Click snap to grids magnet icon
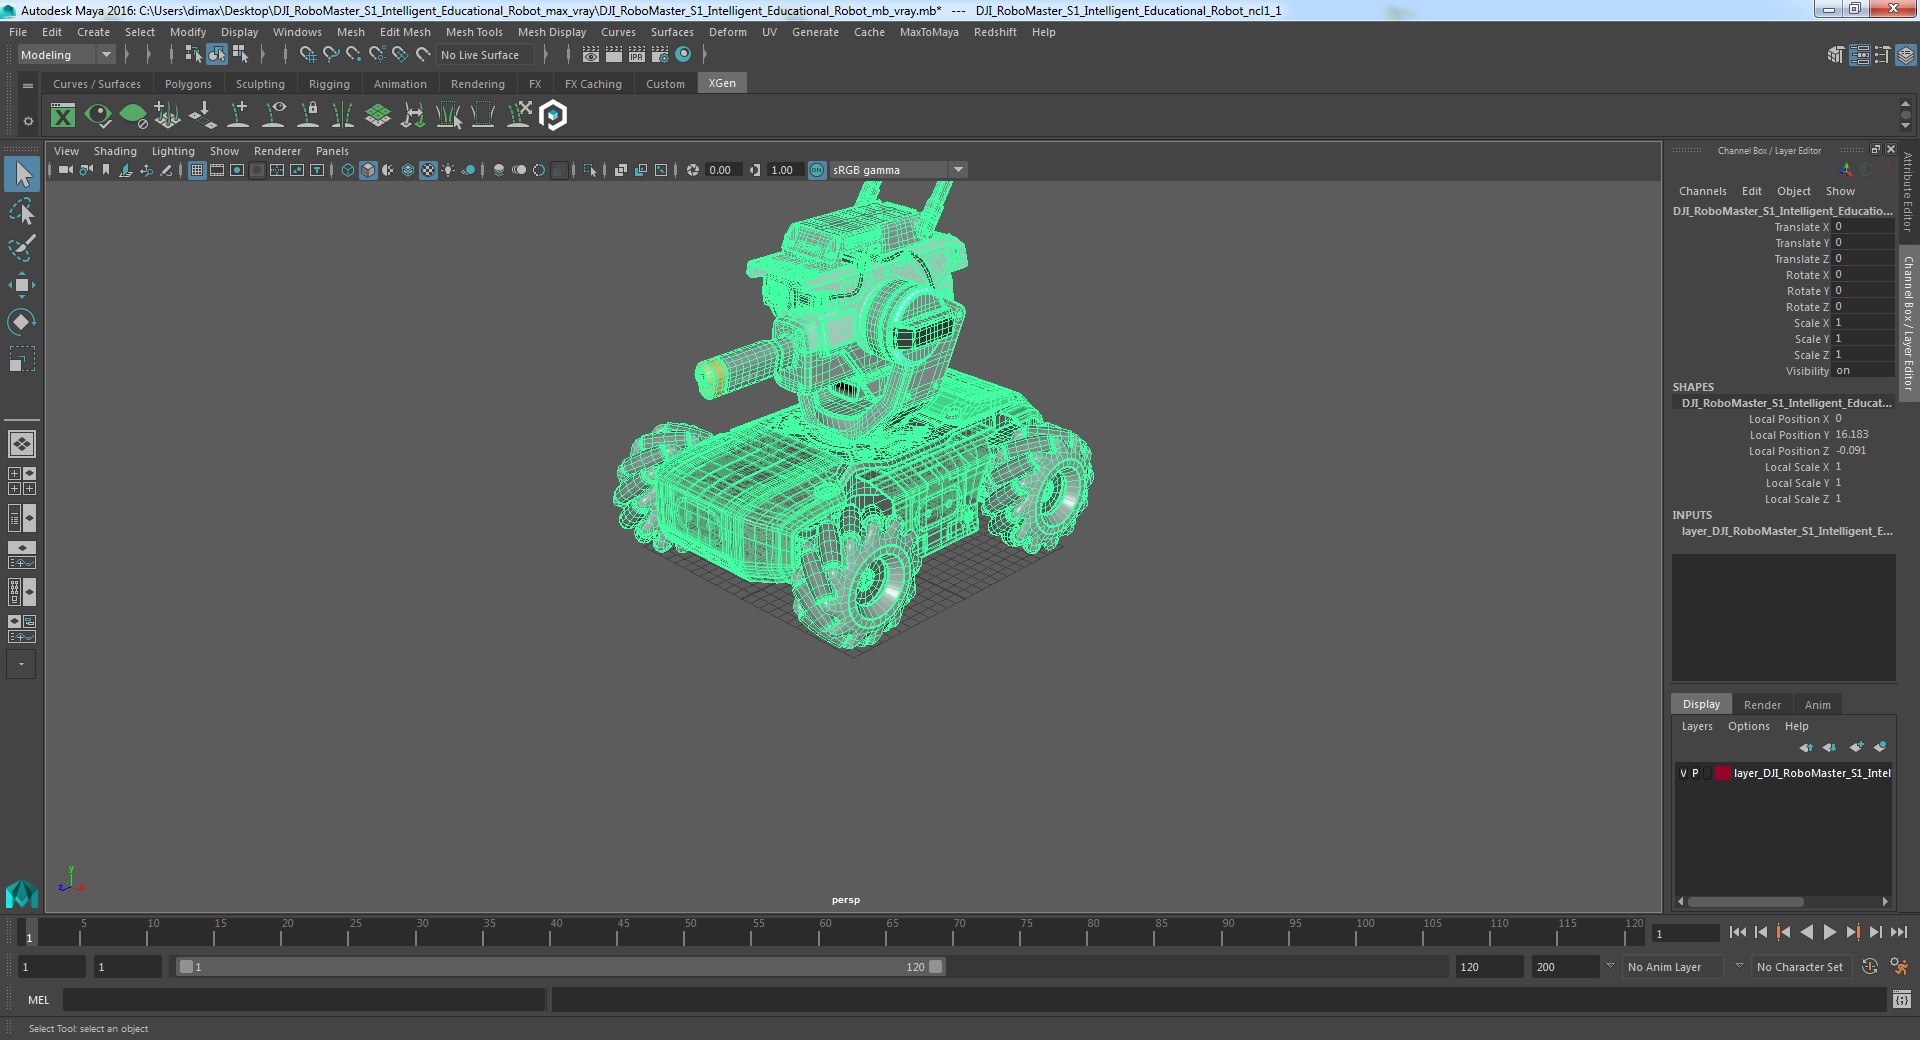This screenshot has width=1920, height=1040. [x=307, y=55]
